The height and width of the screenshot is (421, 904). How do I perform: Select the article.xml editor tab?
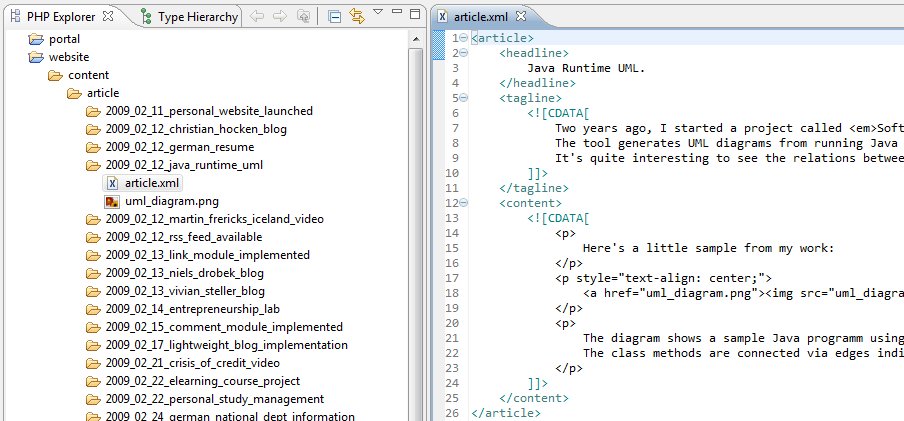pos(480,17)
